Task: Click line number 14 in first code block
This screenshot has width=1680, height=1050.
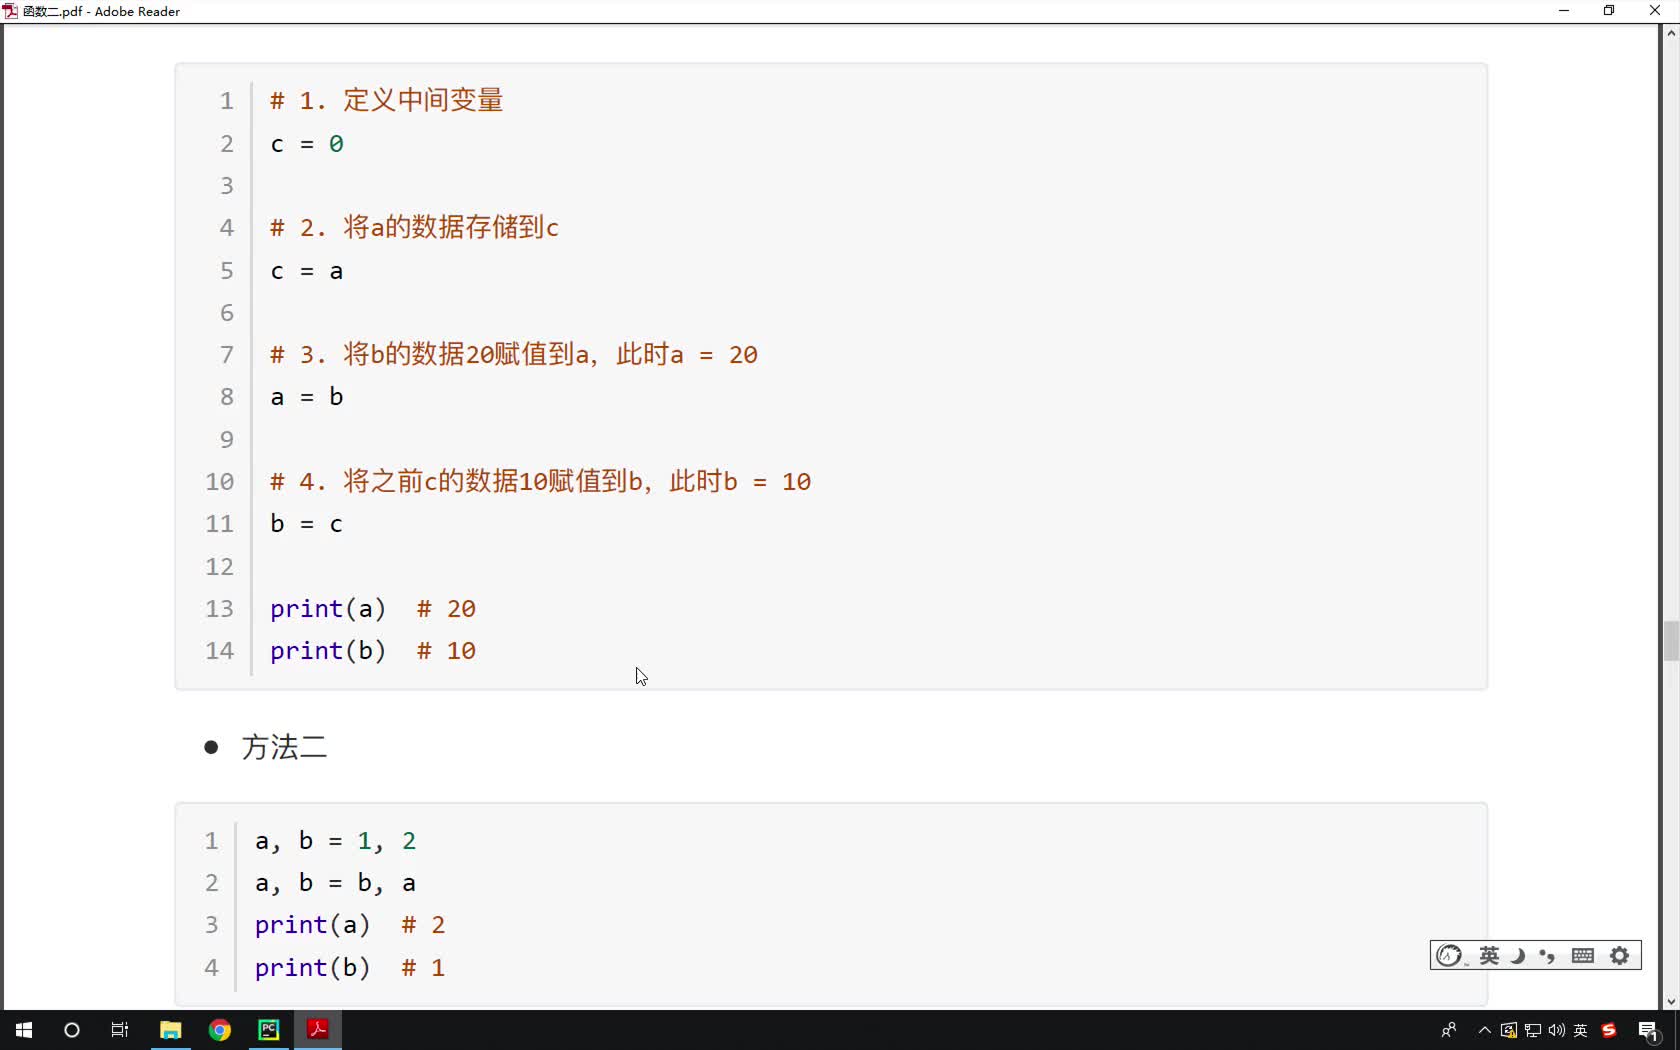Action: click(220, 651)
